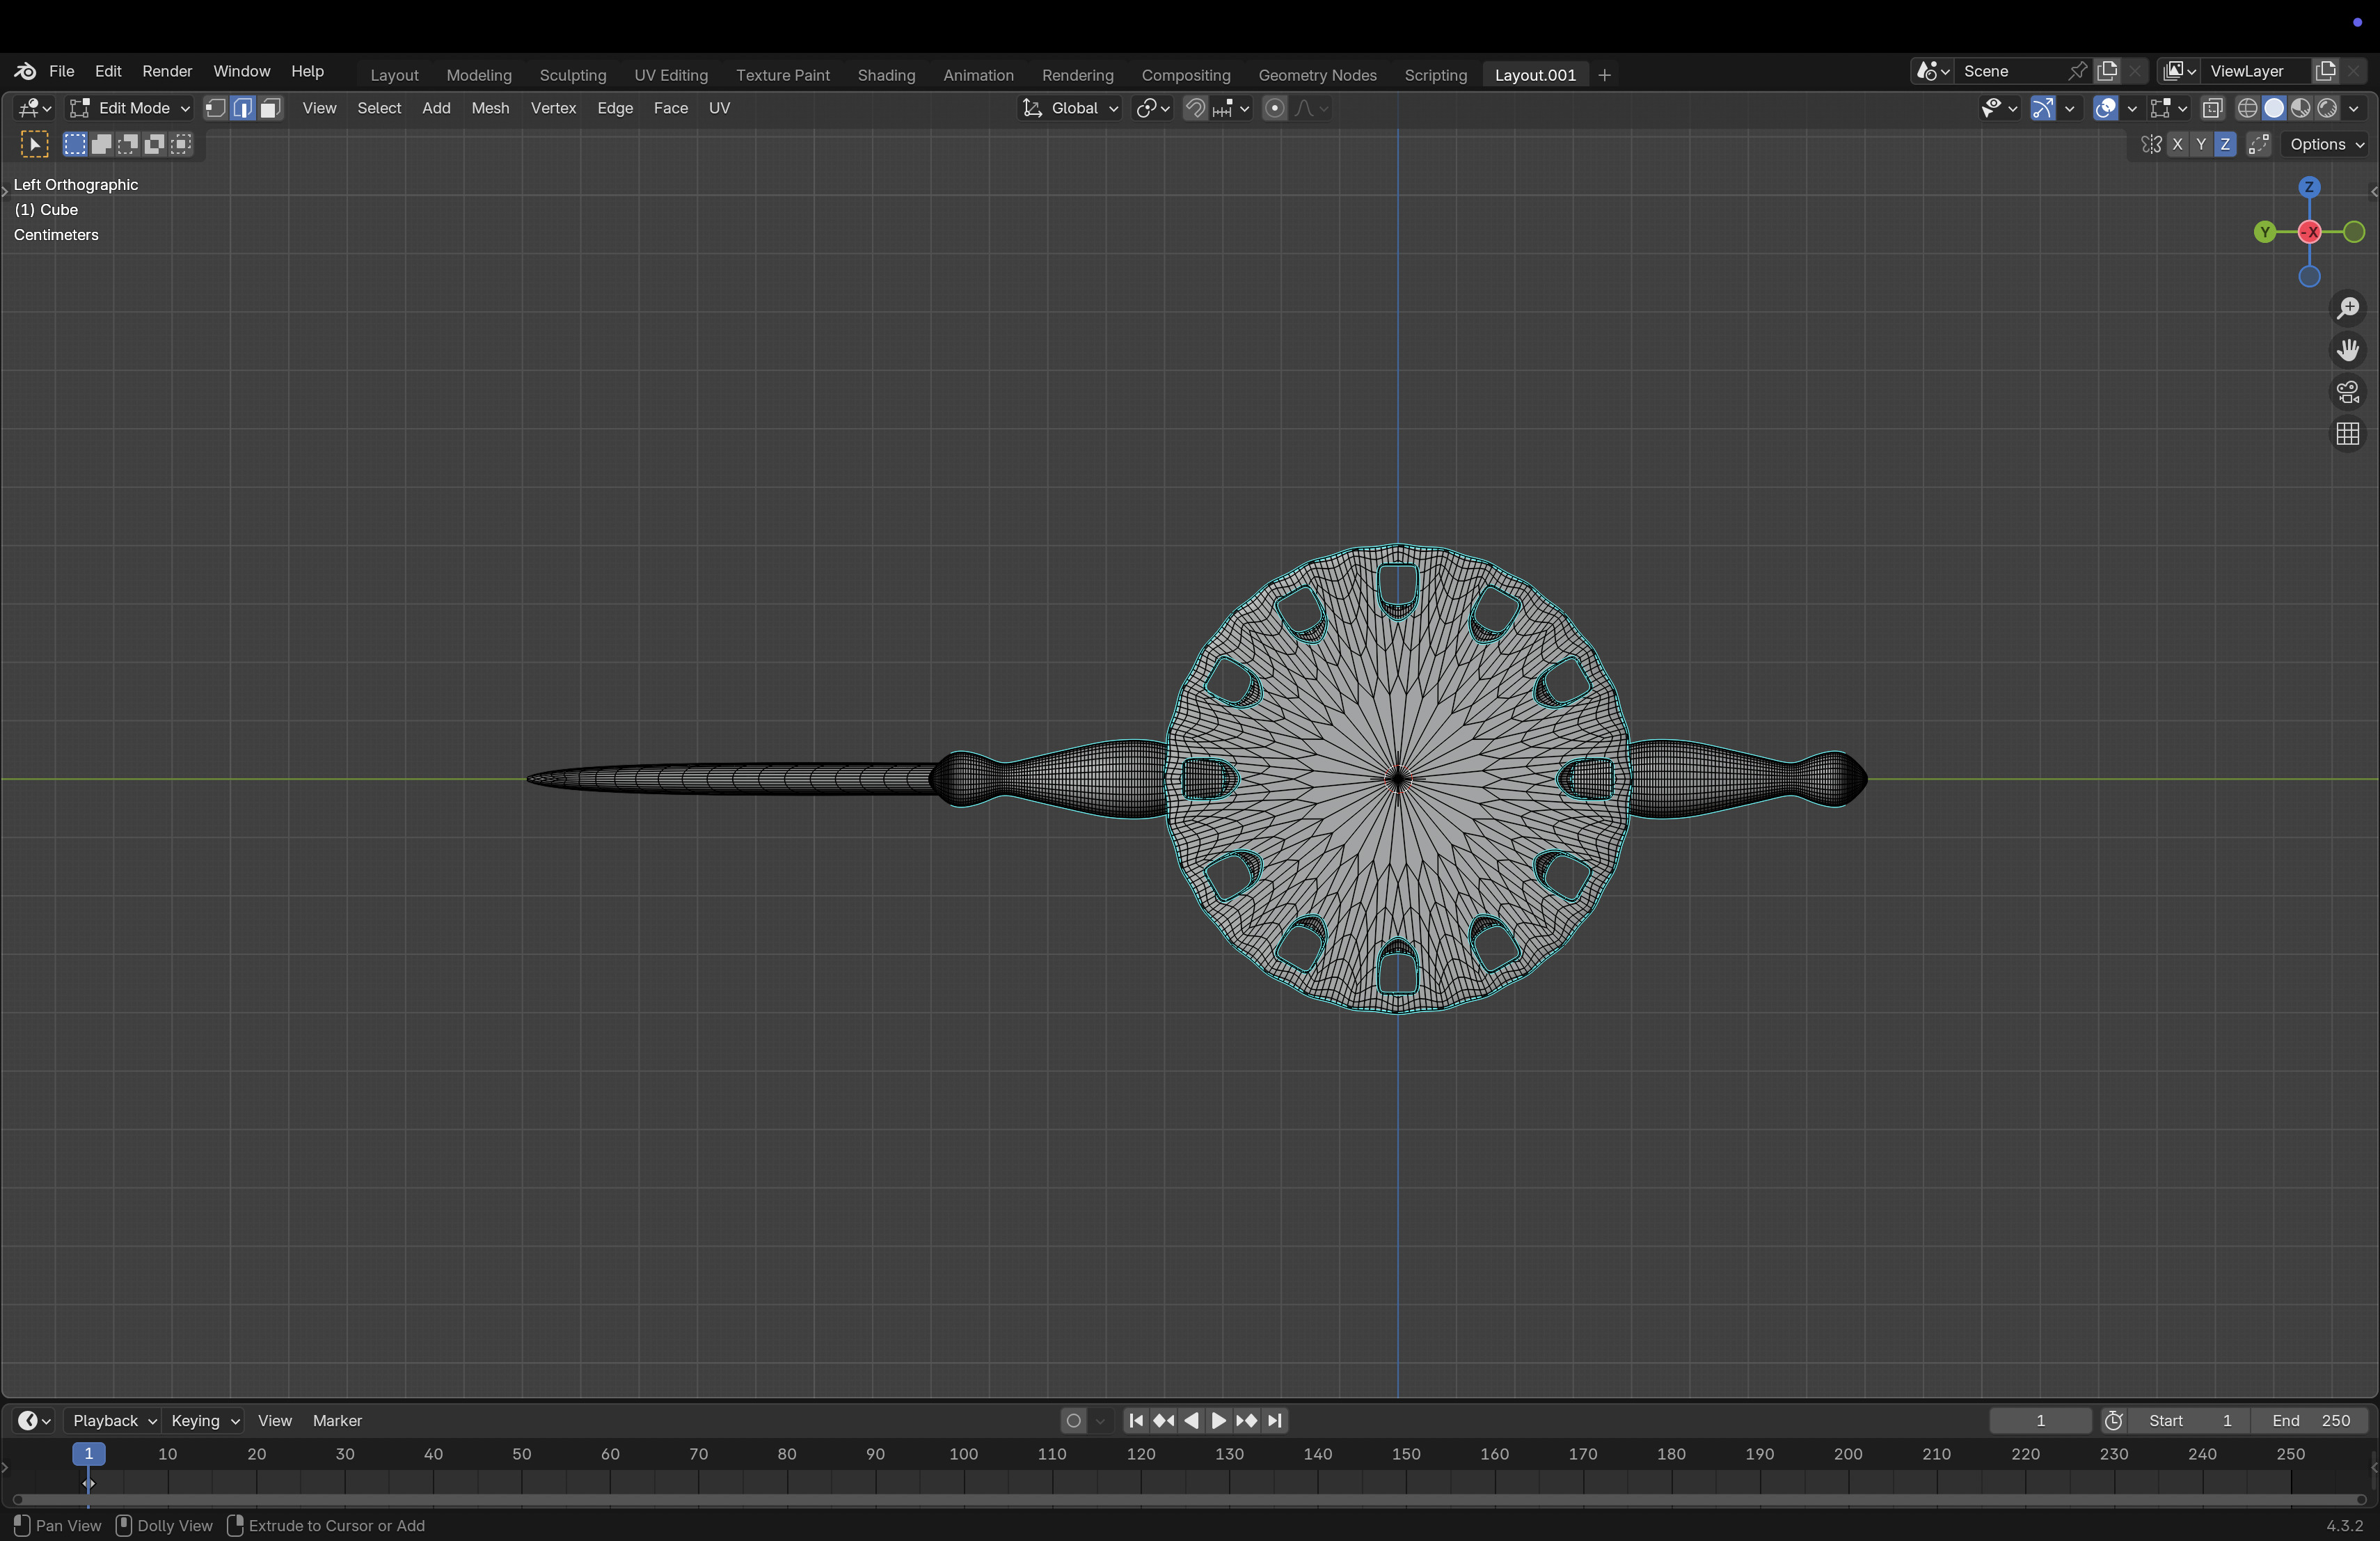The height and width of the screenshot is (1541, 2380).
Task: Create a new scene
Action: click(x=2108, y=71)
